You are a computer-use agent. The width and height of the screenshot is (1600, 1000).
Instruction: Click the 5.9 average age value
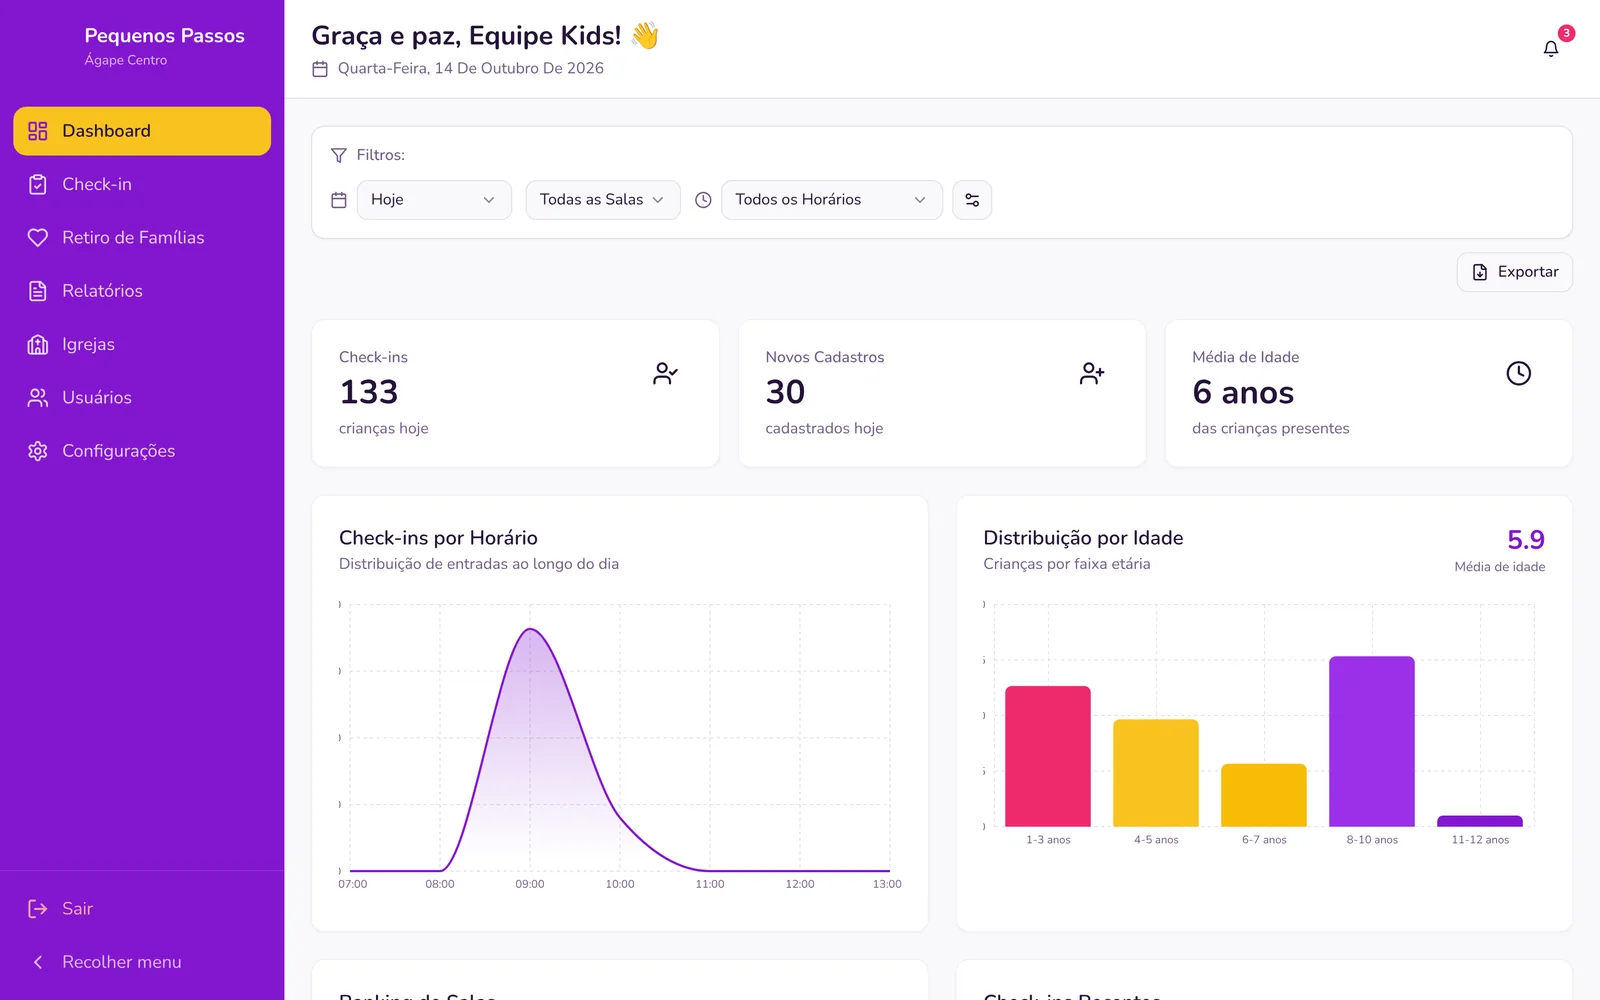(x=1526, y=540)
